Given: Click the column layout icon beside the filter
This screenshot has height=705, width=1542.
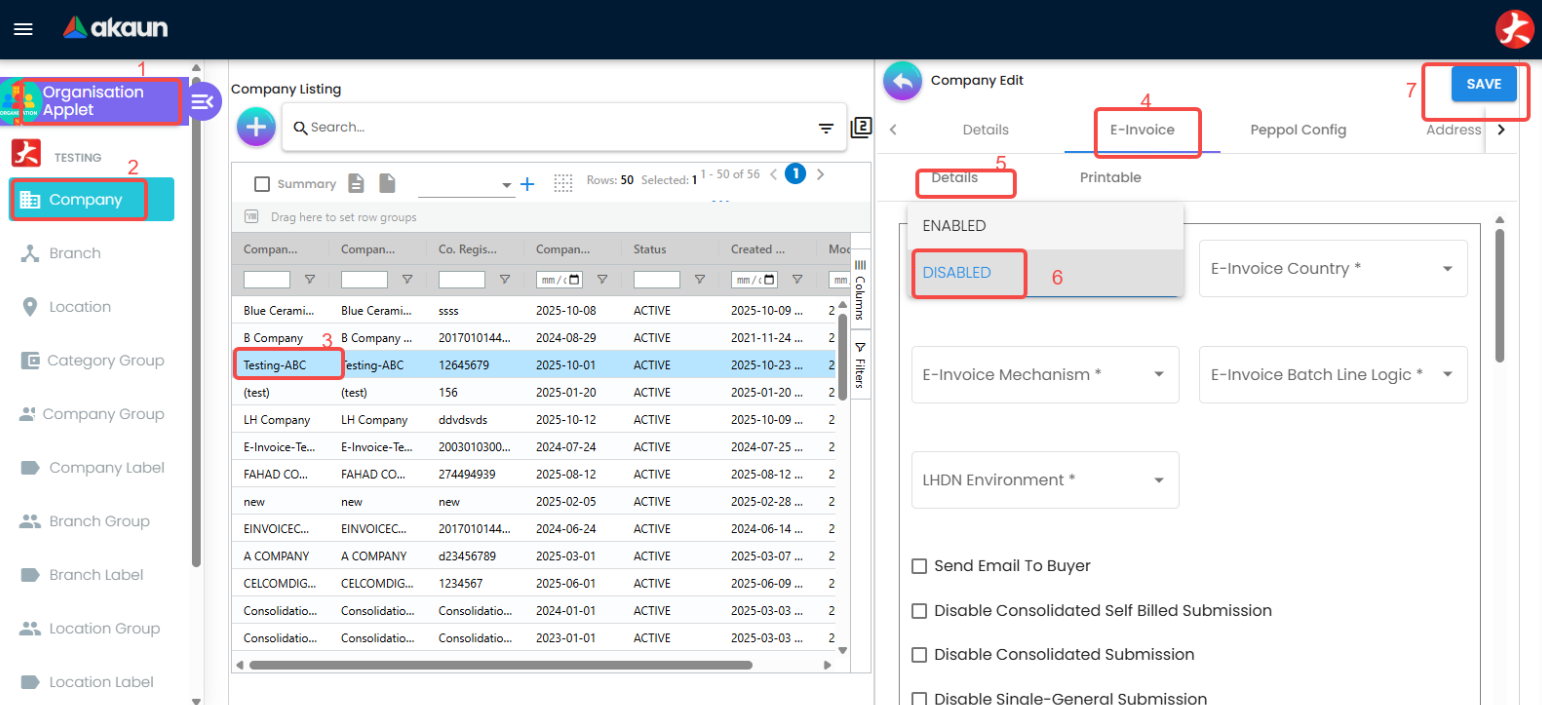Looking at the screenshot, I should [861, 127].
